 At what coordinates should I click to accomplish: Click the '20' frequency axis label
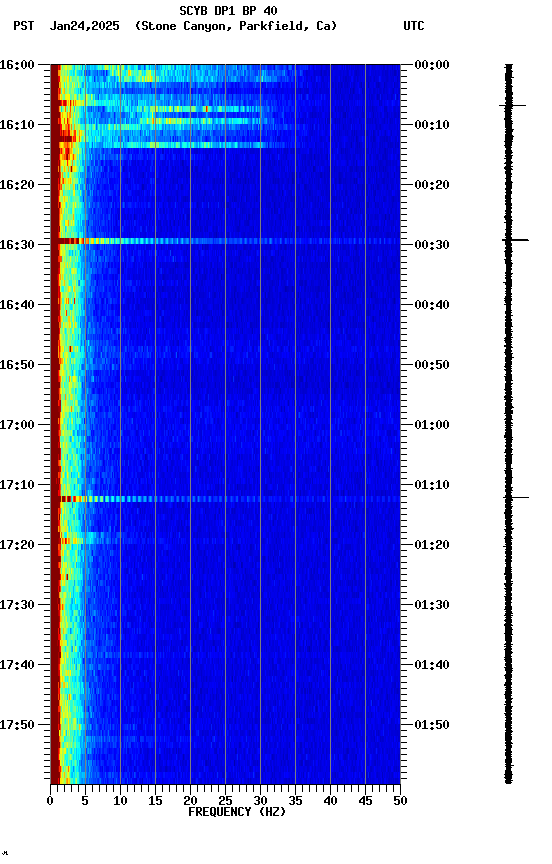(x=190, y=801)
